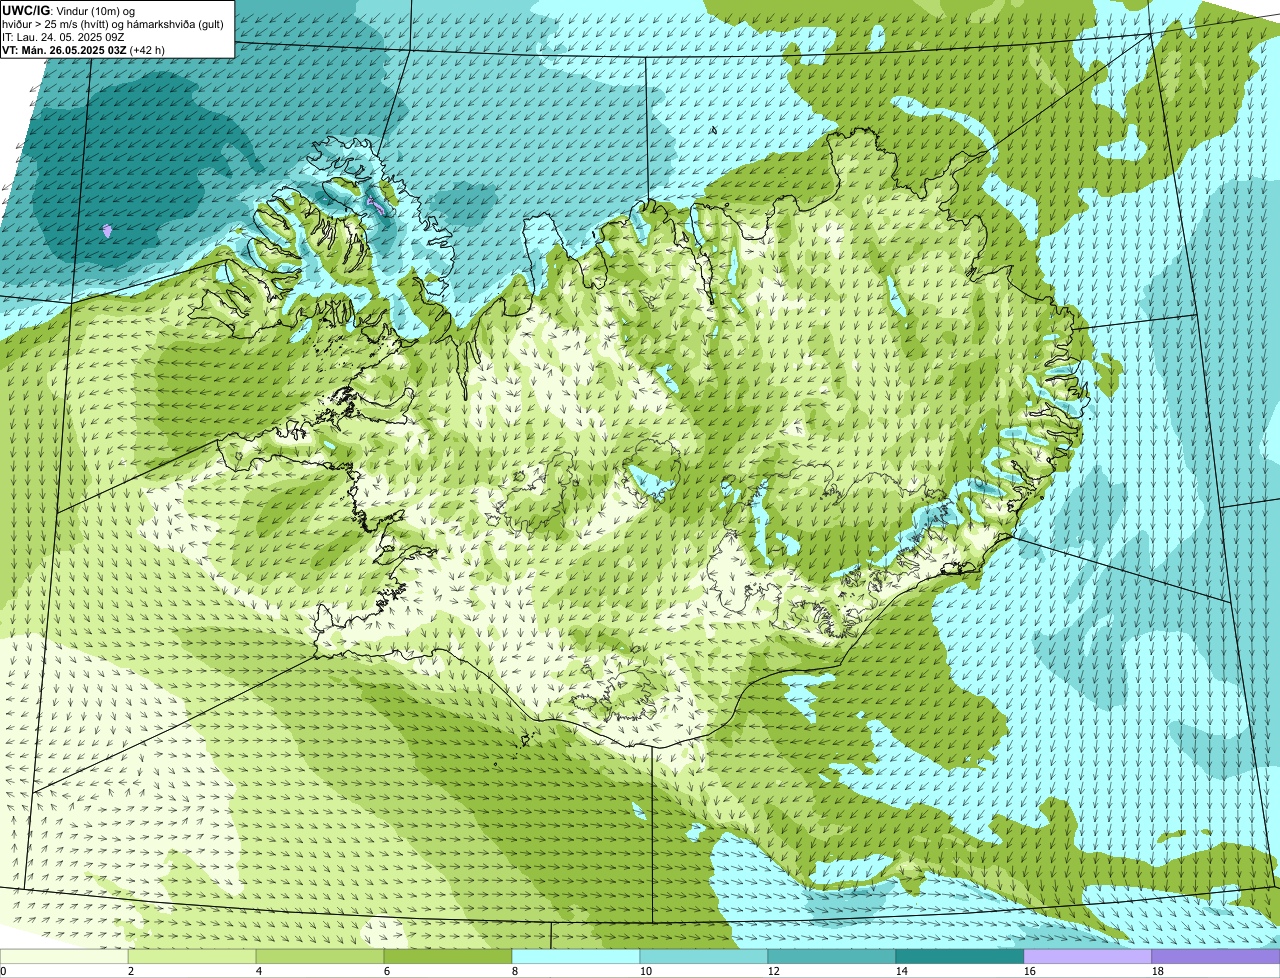Click the '4' label on the color scale
The width and height of the screenshot is (1280, 978).
point(259,971)
